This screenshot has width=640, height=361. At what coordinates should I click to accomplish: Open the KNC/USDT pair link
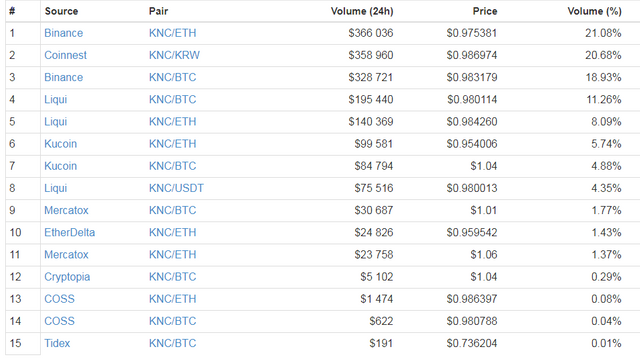(x=176, y=188)
